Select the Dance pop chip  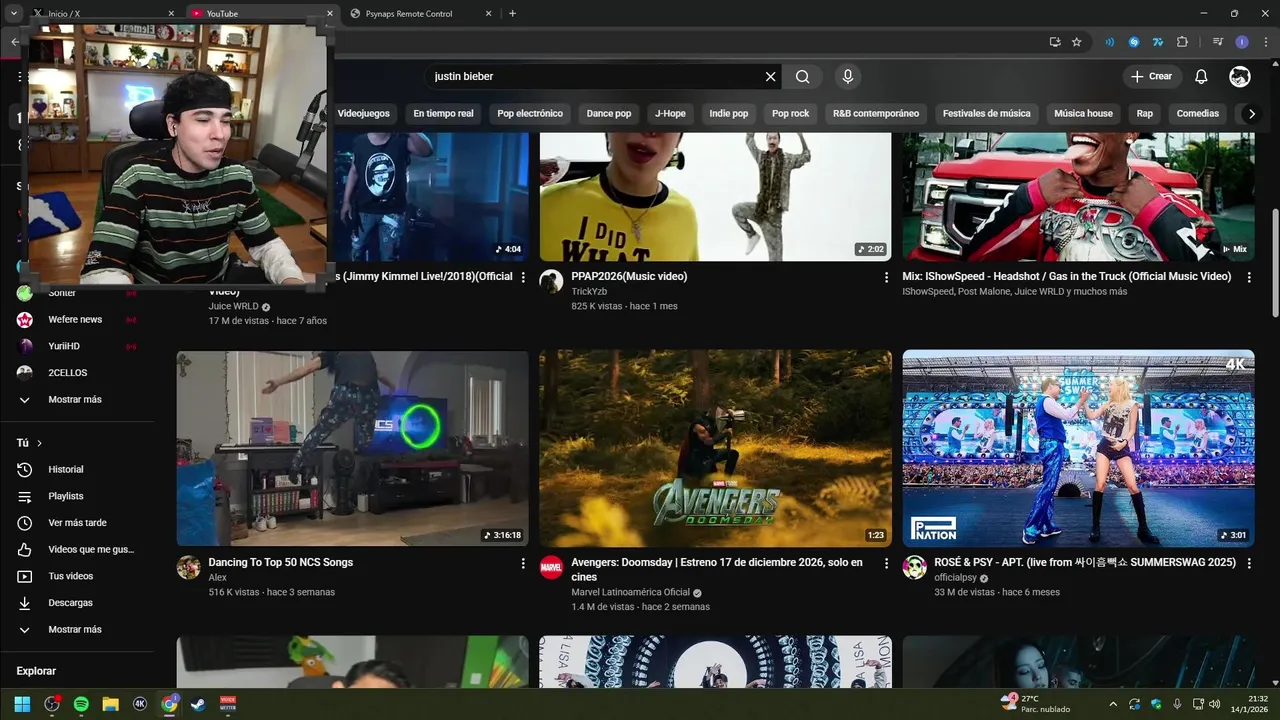(x=609, y=114)
